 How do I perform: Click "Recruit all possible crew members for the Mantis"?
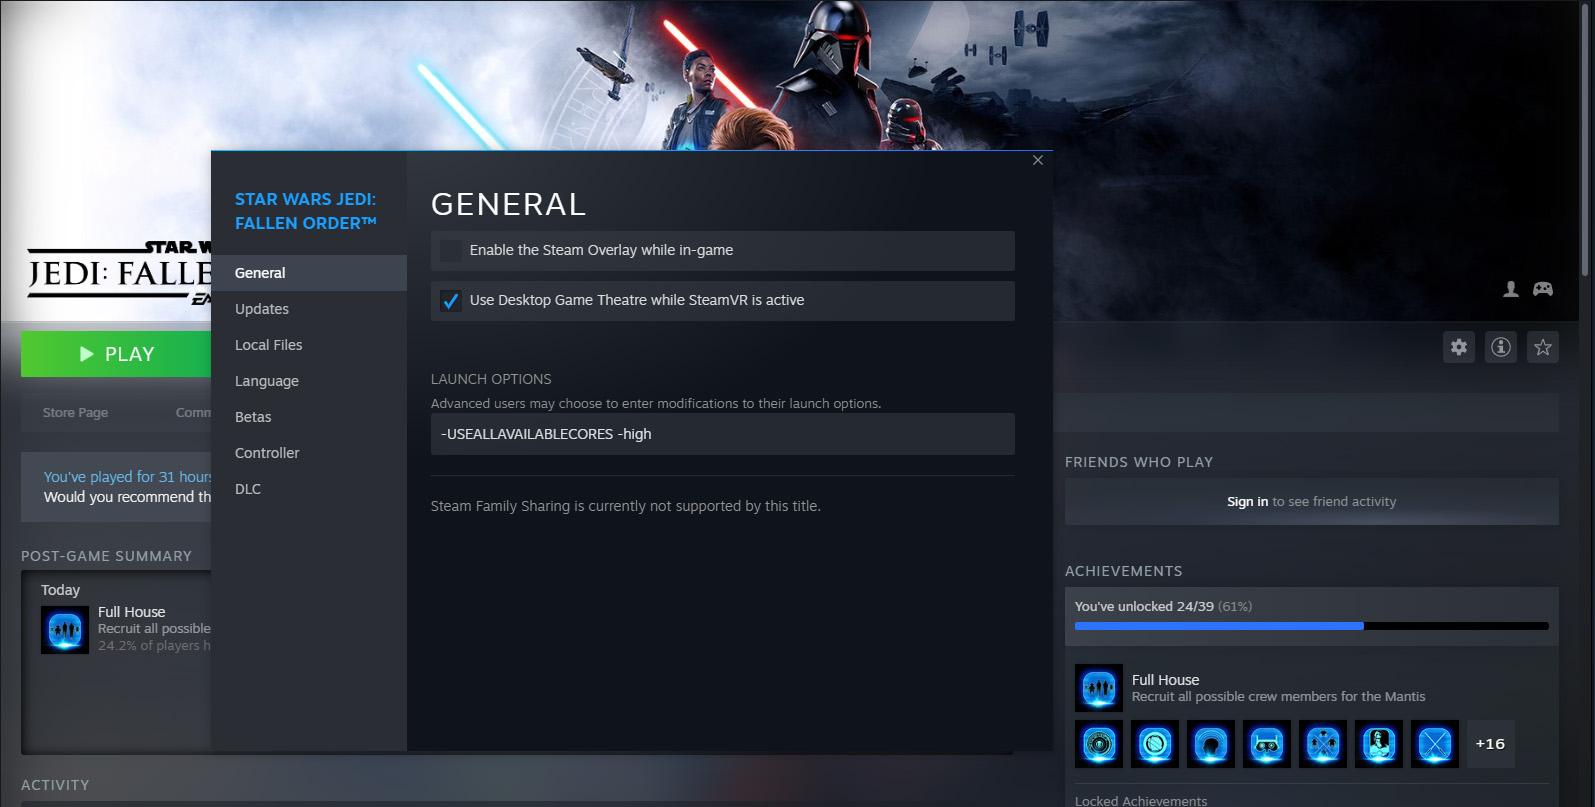point(1279,697)
